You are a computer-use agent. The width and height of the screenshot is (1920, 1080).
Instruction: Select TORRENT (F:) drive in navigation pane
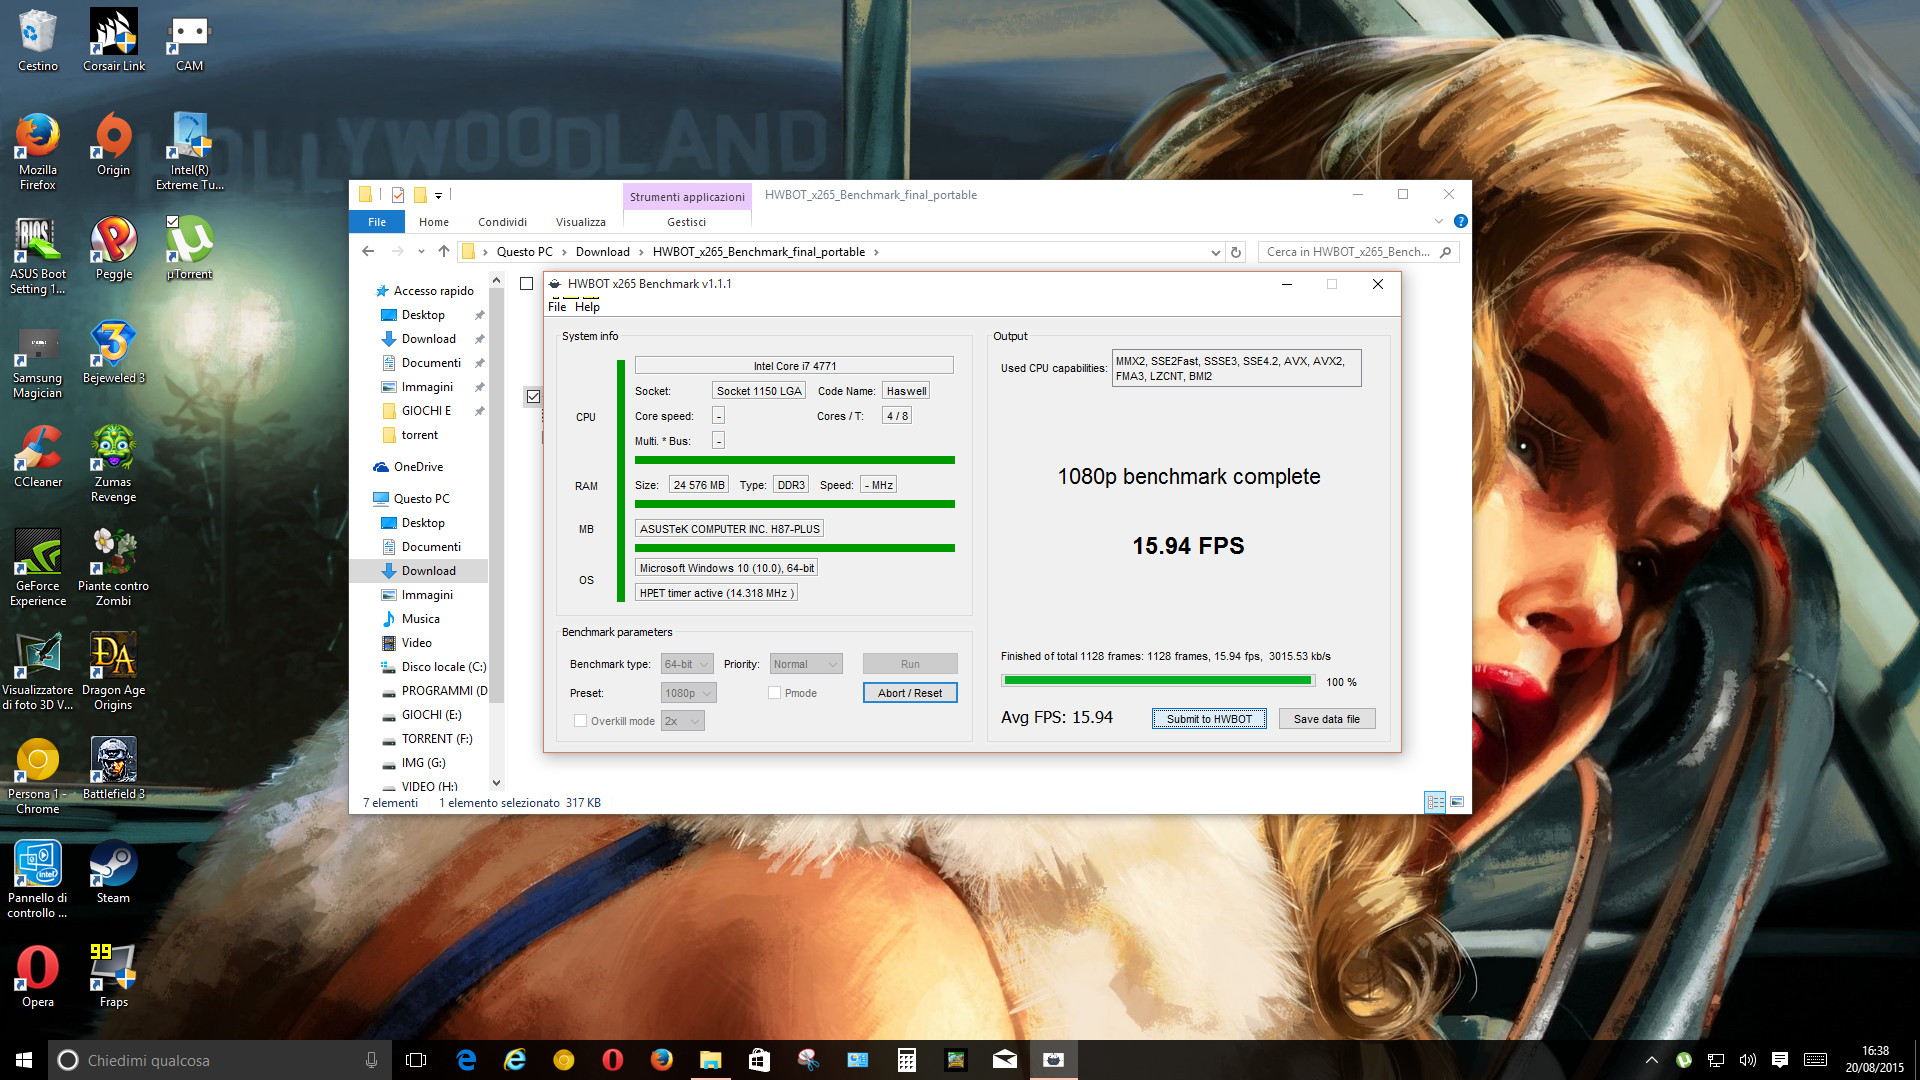[437, 739]
